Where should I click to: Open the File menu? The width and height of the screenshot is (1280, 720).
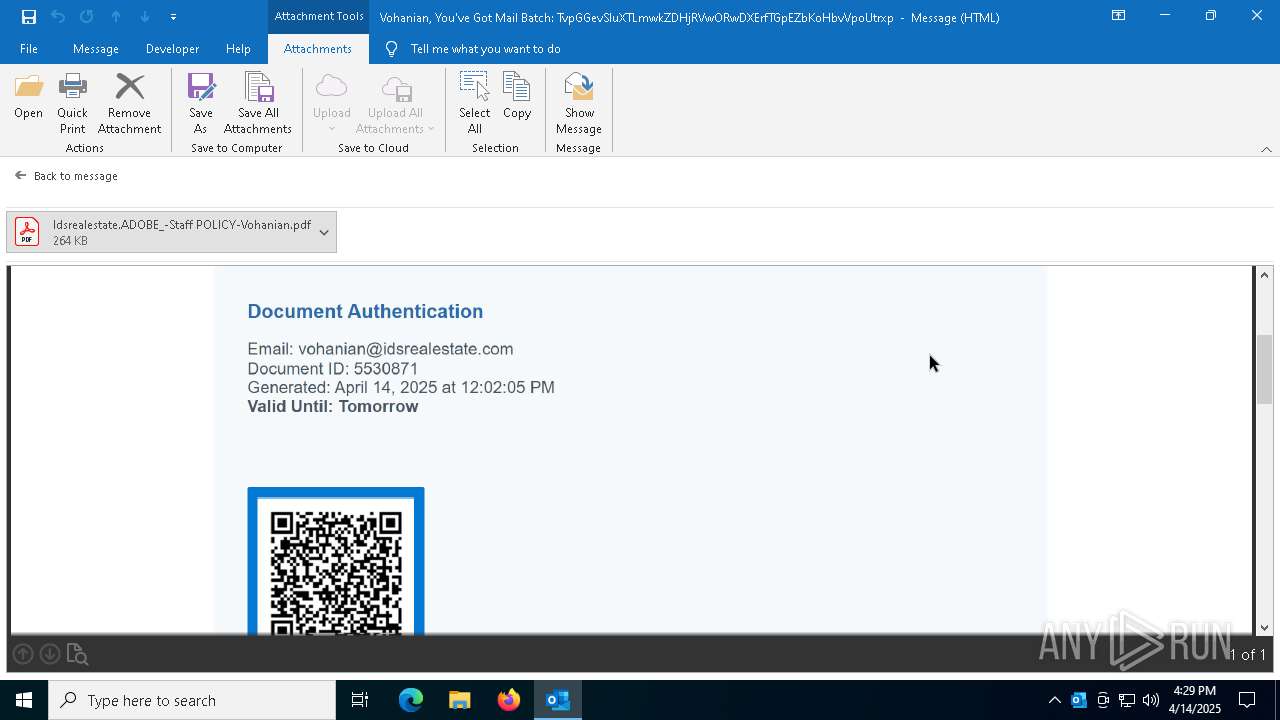pyautogui.click(x=29, y=48)
